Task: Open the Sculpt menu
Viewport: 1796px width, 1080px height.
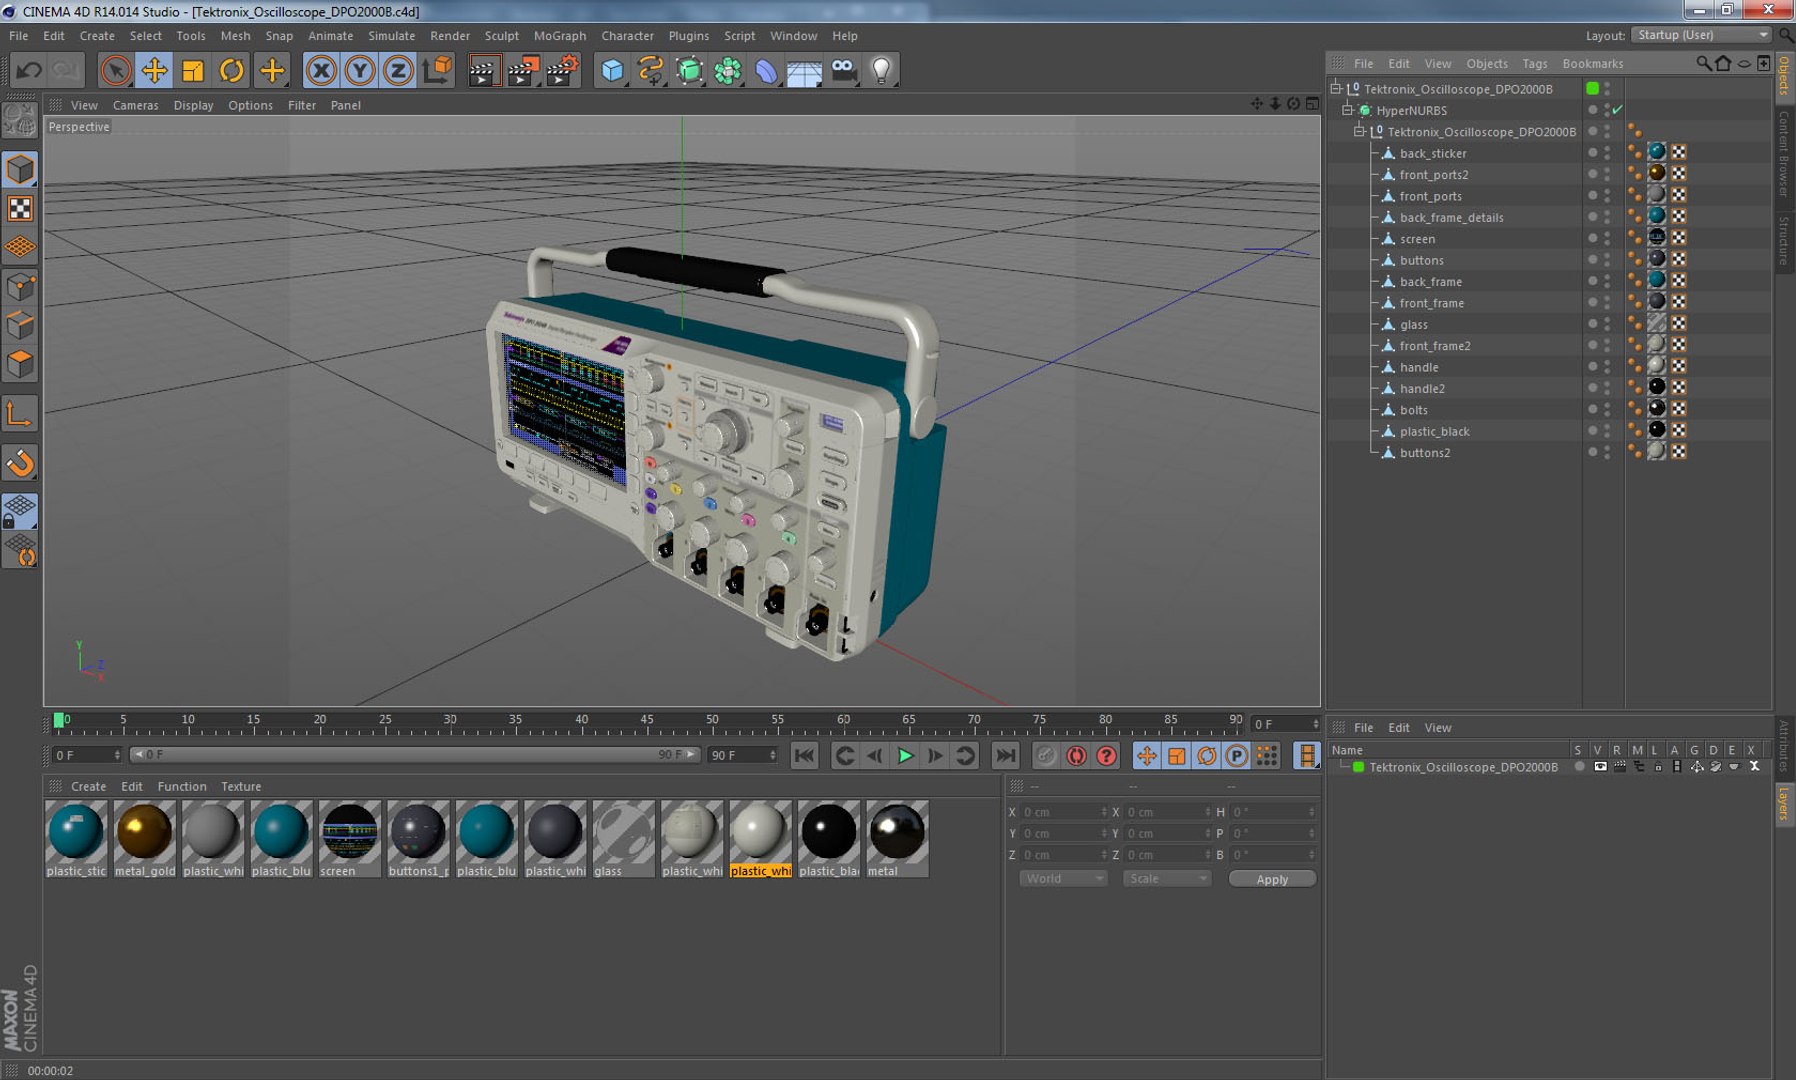Action: point(501,35)
